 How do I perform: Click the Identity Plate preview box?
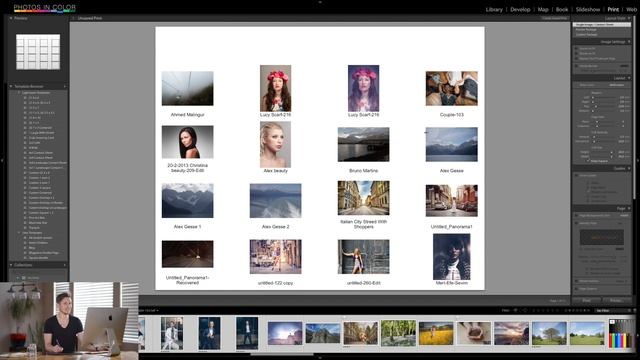(x=602, y=237)
